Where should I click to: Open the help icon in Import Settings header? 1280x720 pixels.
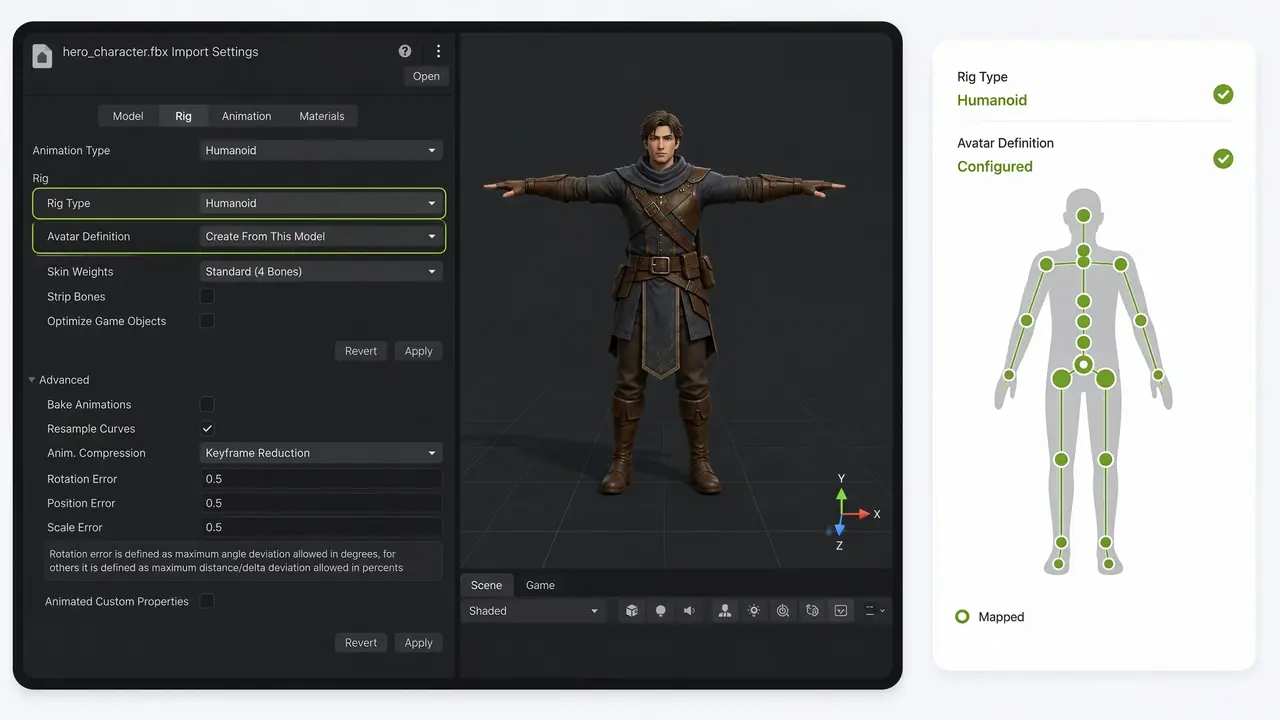tap(405, 51)
